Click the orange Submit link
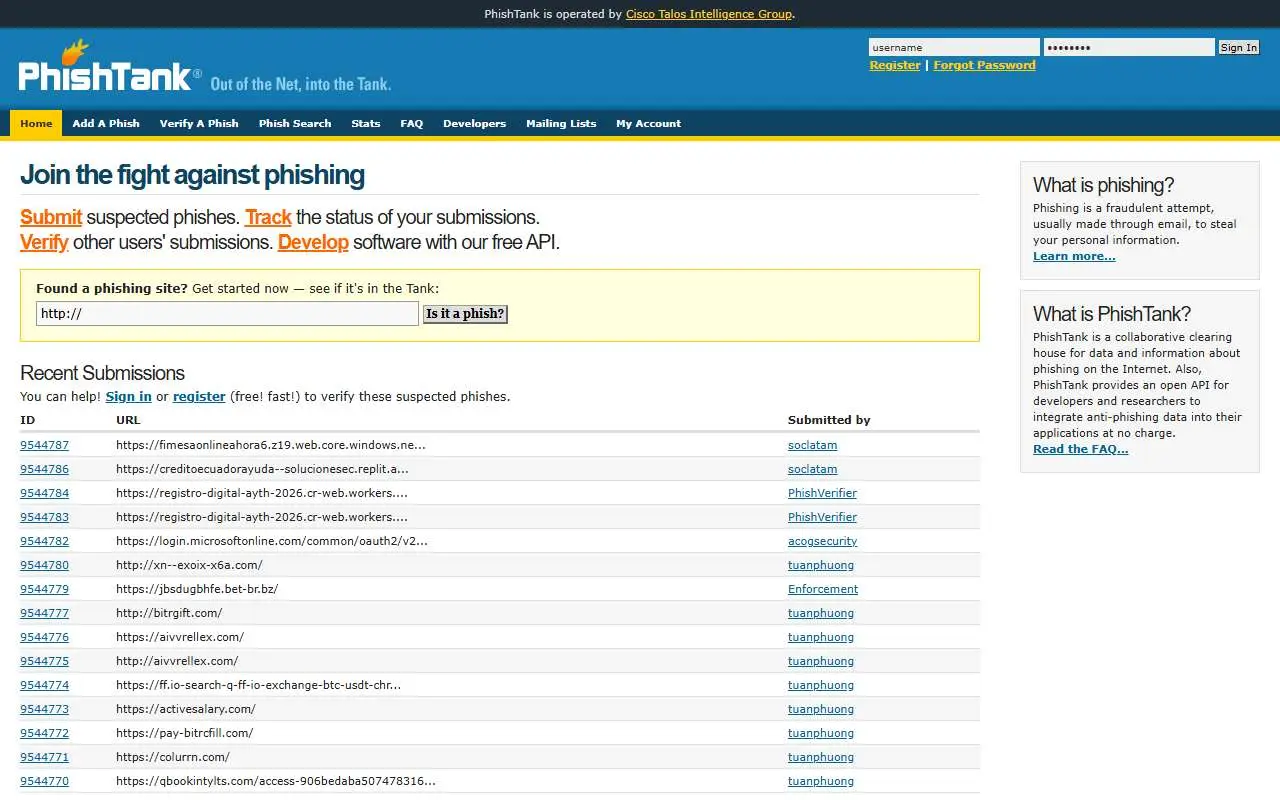The height and width of the screenshot is (800, 1280). (x=51, y=217)
